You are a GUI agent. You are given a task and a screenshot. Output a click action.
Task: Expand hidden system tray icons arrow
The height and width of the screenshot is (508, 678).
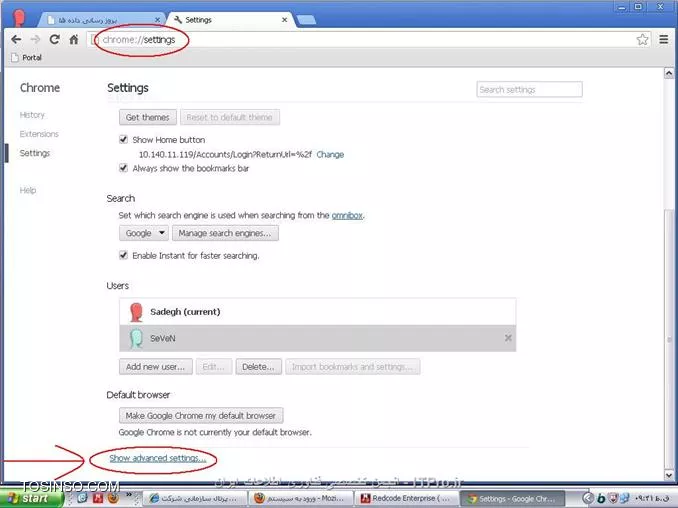(587, 498)
